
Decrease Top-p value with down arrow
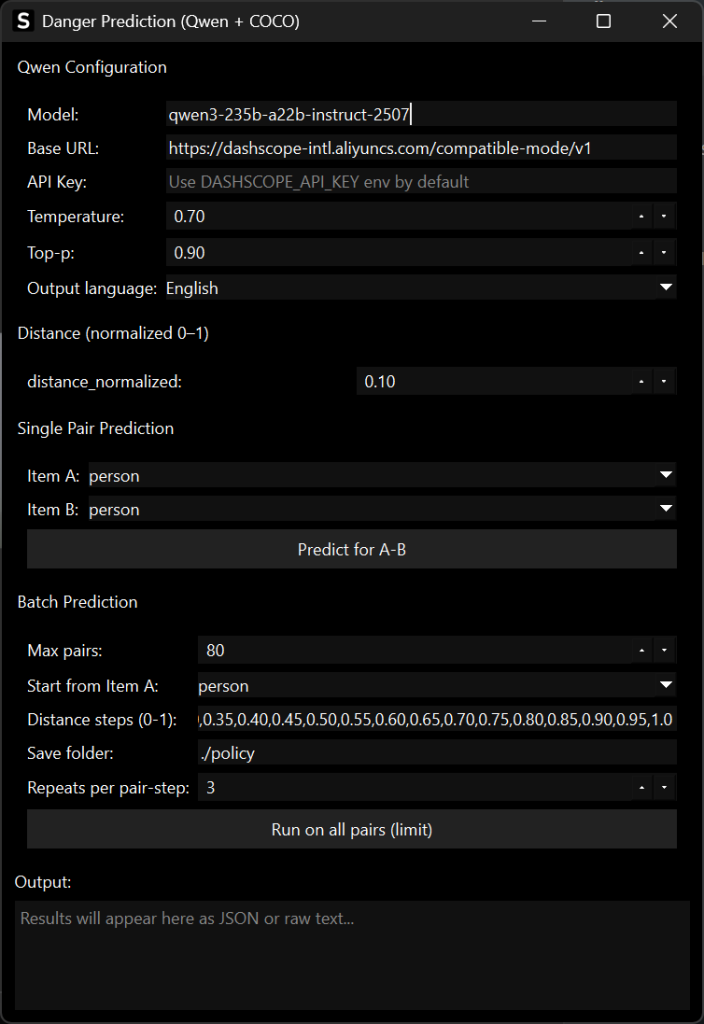coord(664,253)
